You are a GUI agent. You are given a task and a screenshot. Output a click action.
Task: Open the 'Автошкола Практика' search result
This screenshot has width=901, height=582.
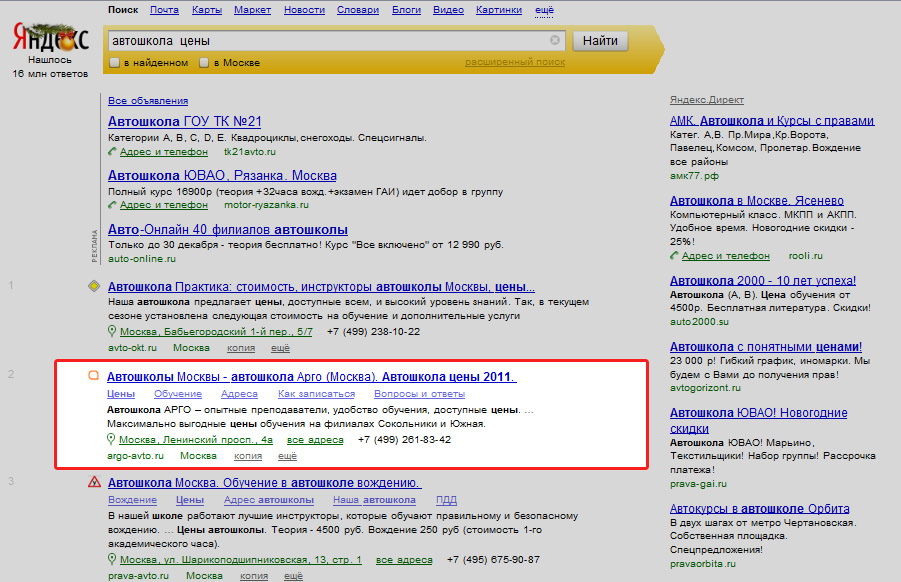click(321, 286)
